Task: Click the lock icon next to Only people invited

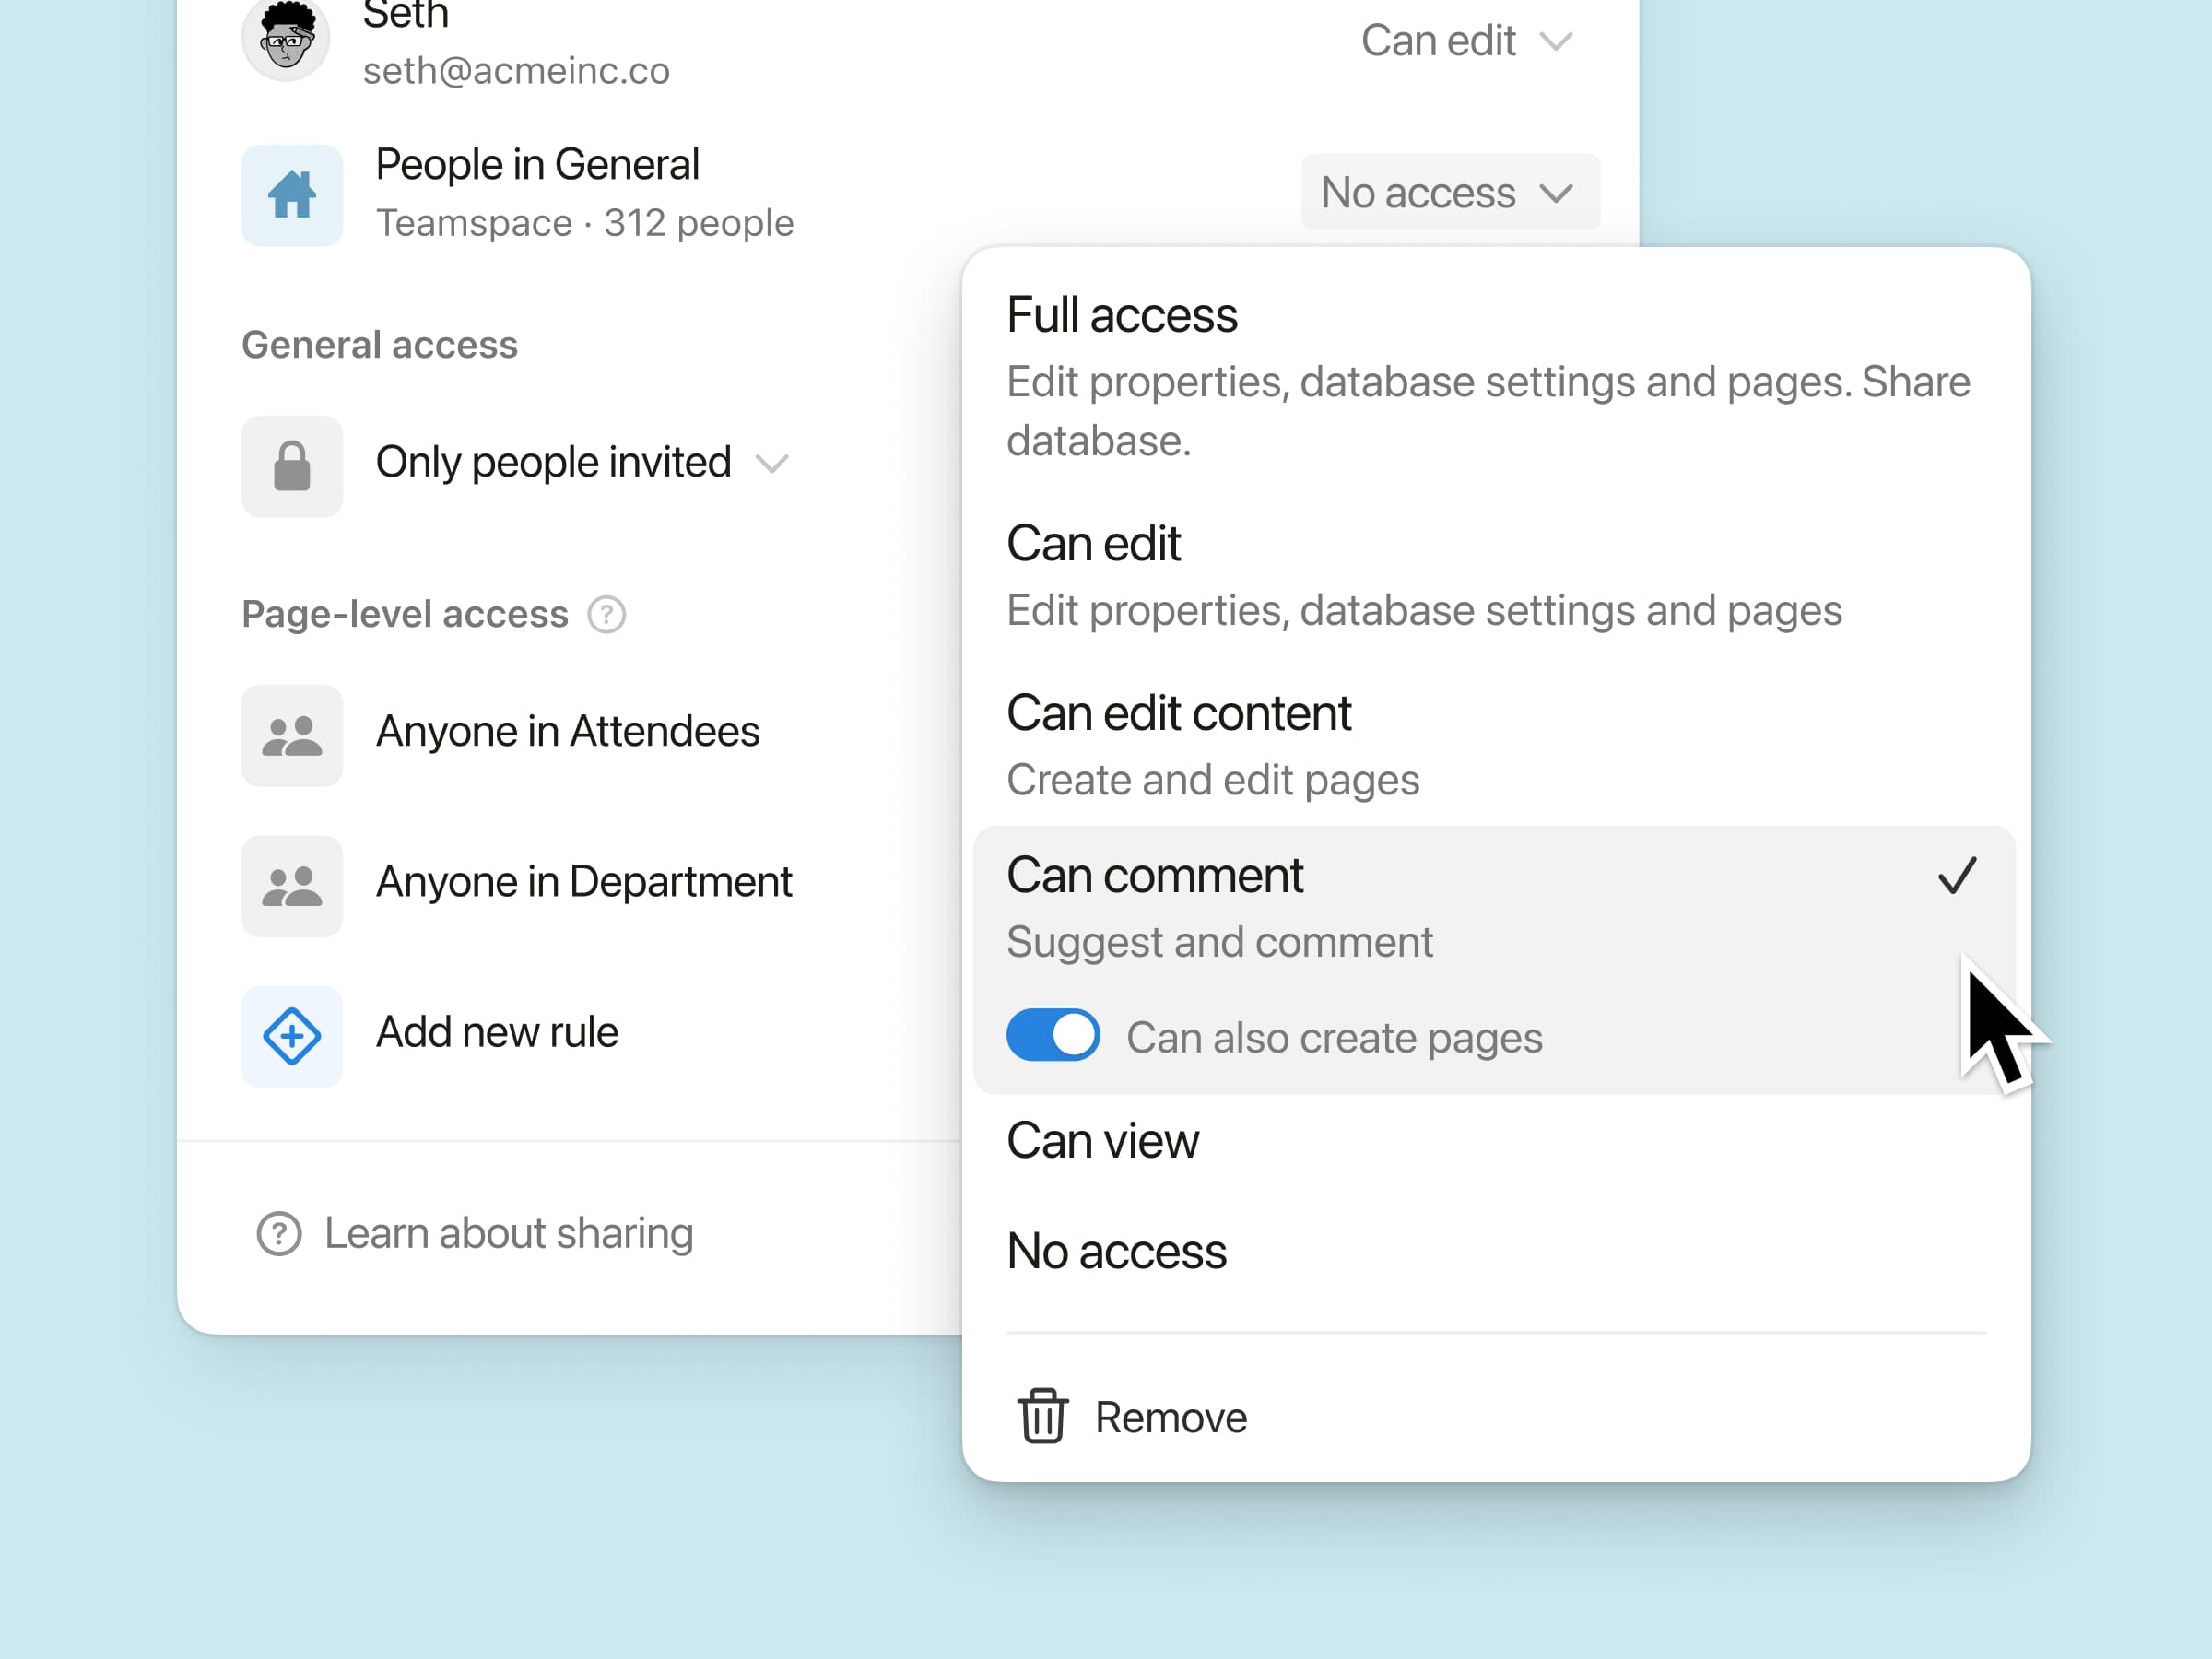Action: click(x=291, y=465)
